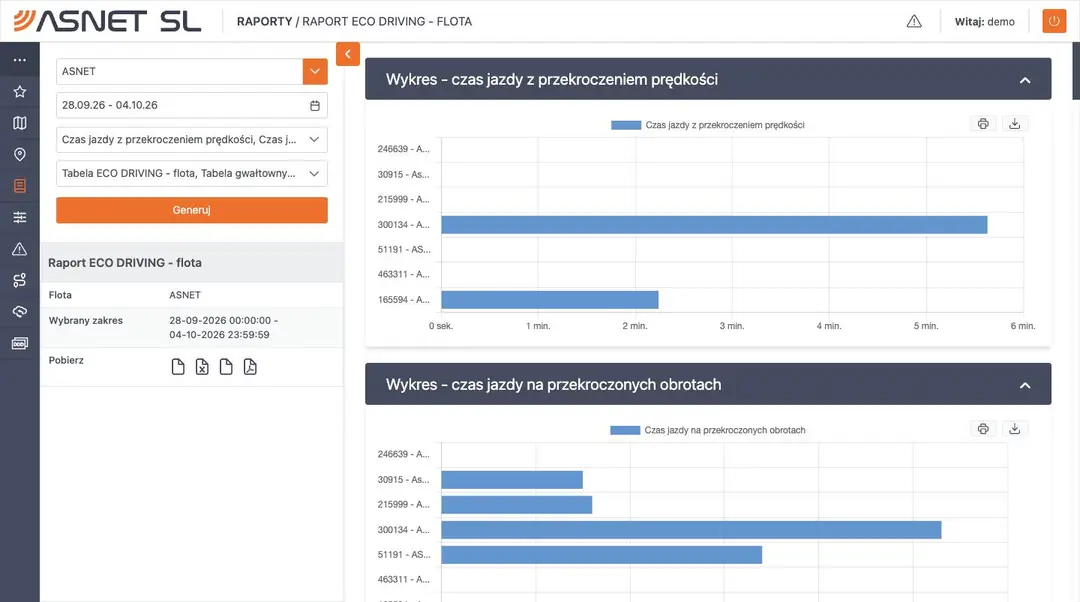Click the '246639 - A...' label in the speeding chart
The height and width of the screenshot is (602, 1080).
(x=404, y=149)
